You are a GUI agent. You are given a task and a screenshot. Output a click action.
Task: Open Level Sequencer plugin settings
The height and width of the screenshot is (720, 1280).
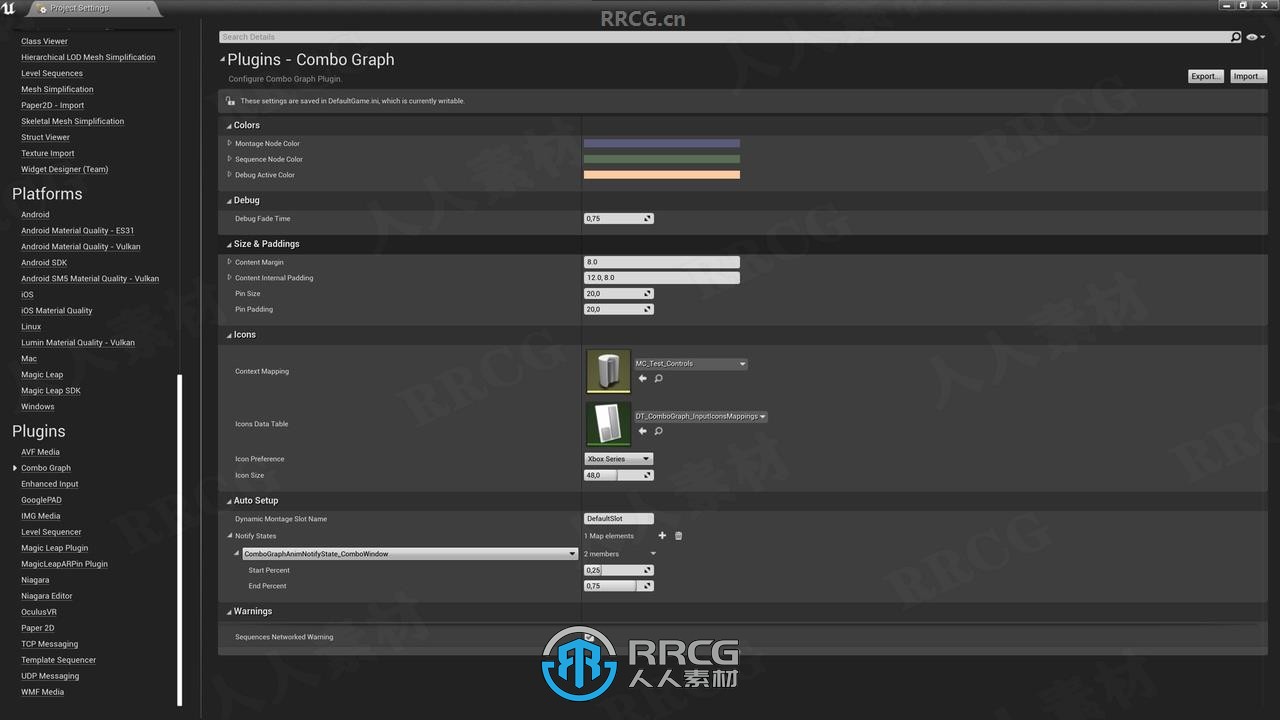click(x=51, y=532)
